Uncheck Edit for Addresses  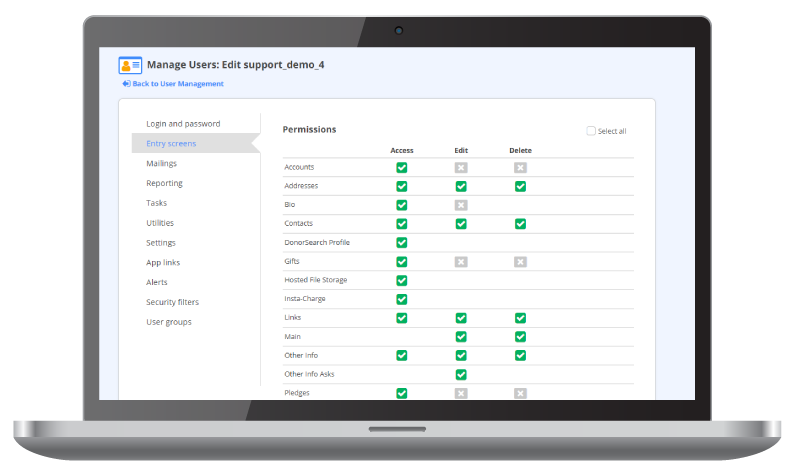(461, 186)
